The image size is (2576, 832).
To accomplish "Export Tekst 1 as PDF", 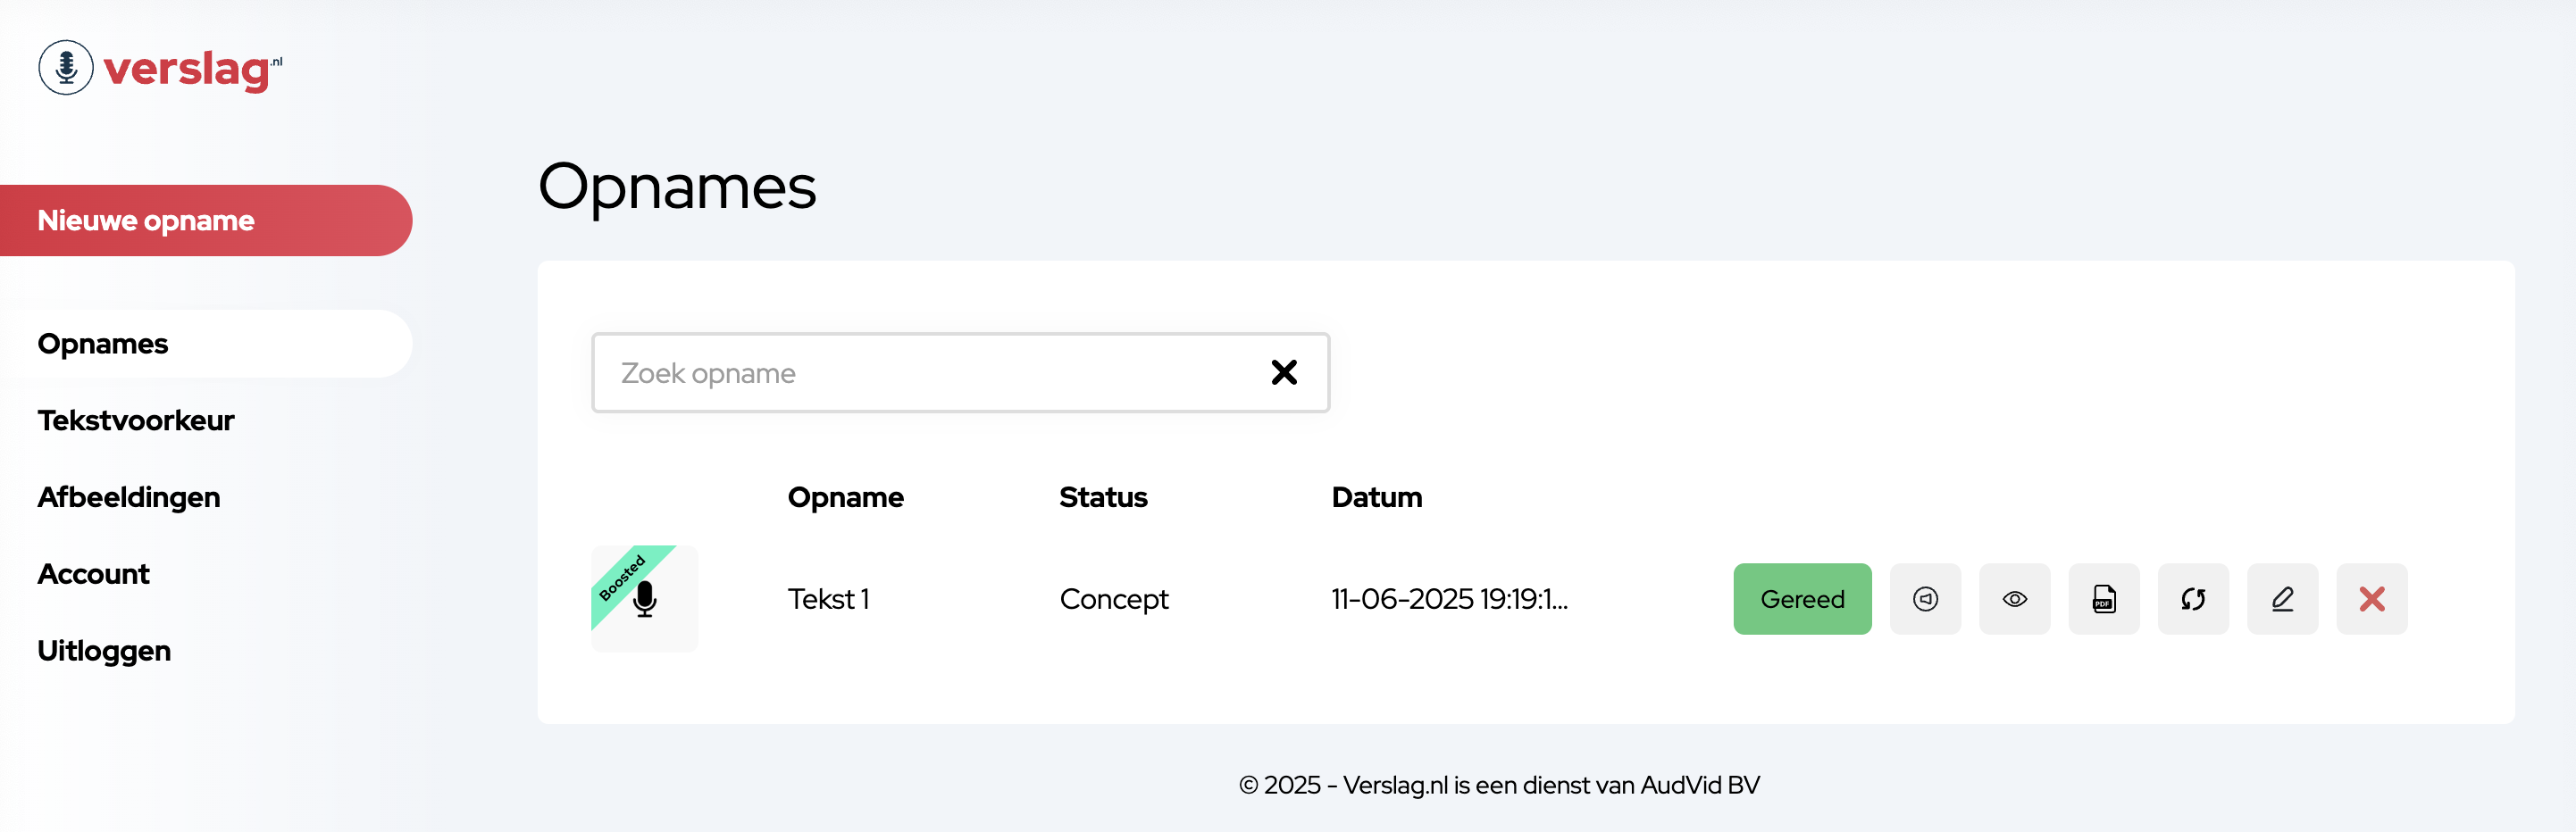I will click(x=2103, y=599).
